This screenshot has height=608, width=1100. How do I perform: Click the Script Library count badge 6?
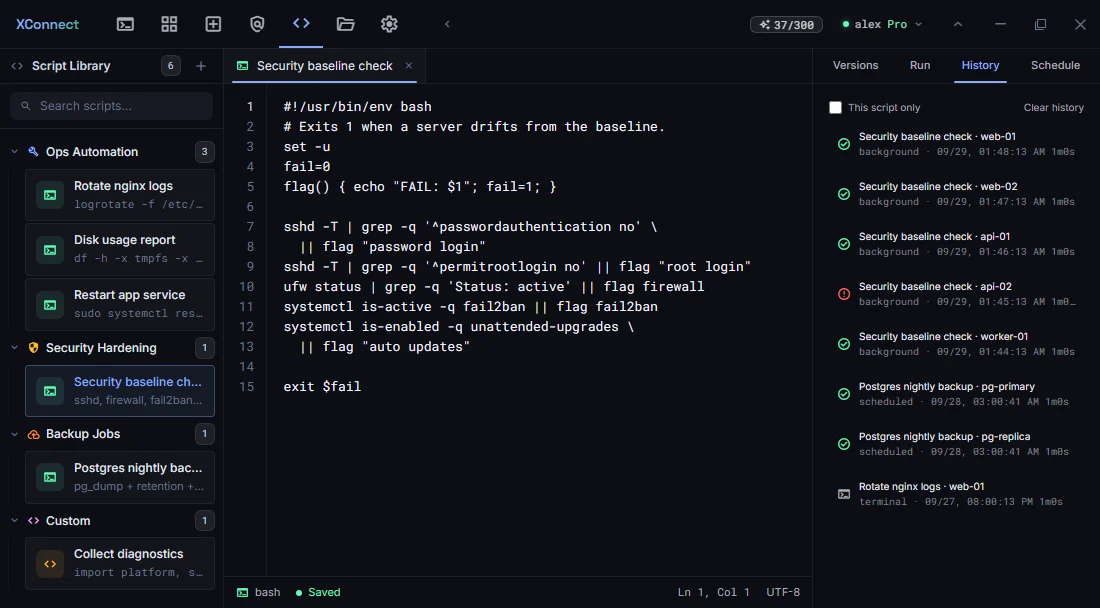click(170, 66)
